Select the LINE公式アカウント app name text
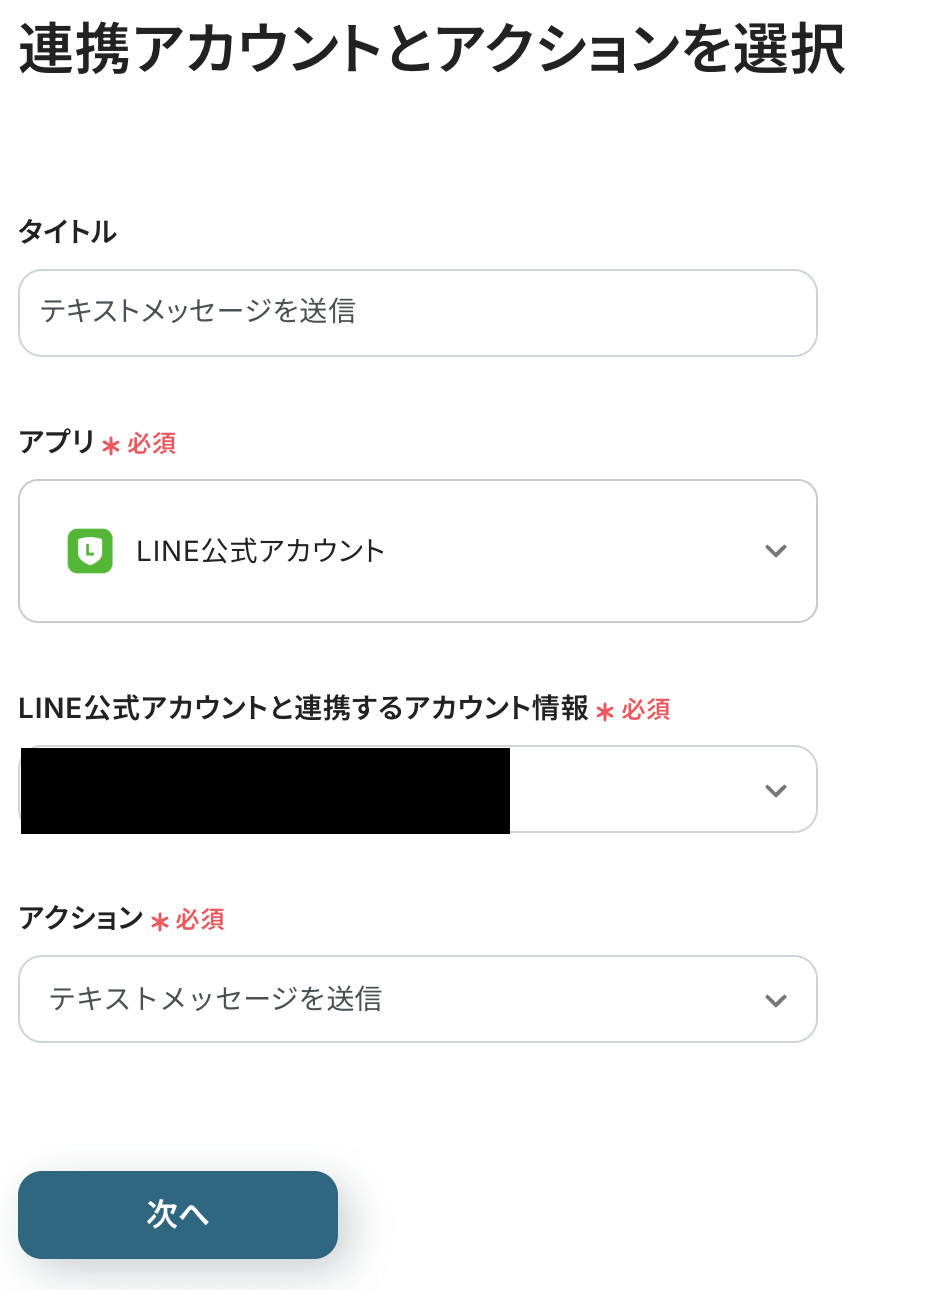This screenshot has width=944, height=1290. [261, 551]
